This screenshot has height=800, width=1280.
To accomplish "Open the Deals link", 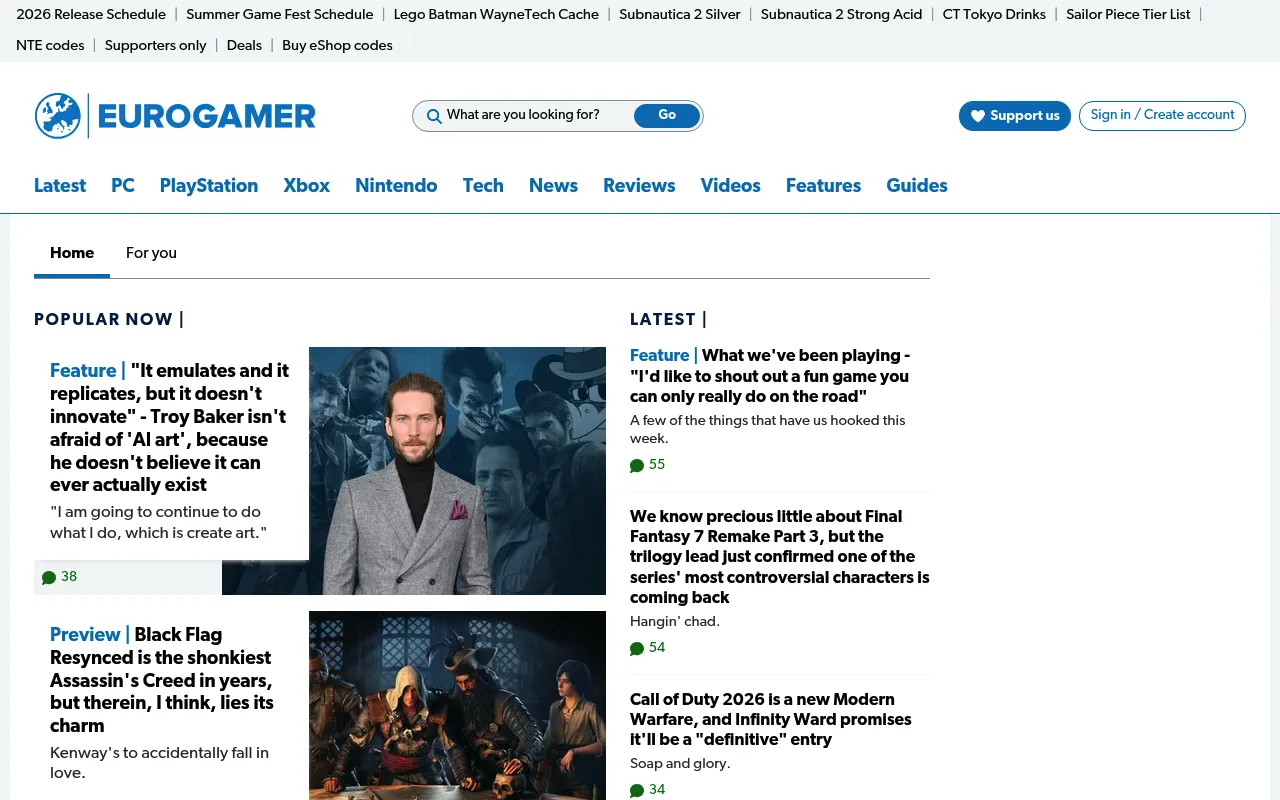I will [x=244, y=46].
